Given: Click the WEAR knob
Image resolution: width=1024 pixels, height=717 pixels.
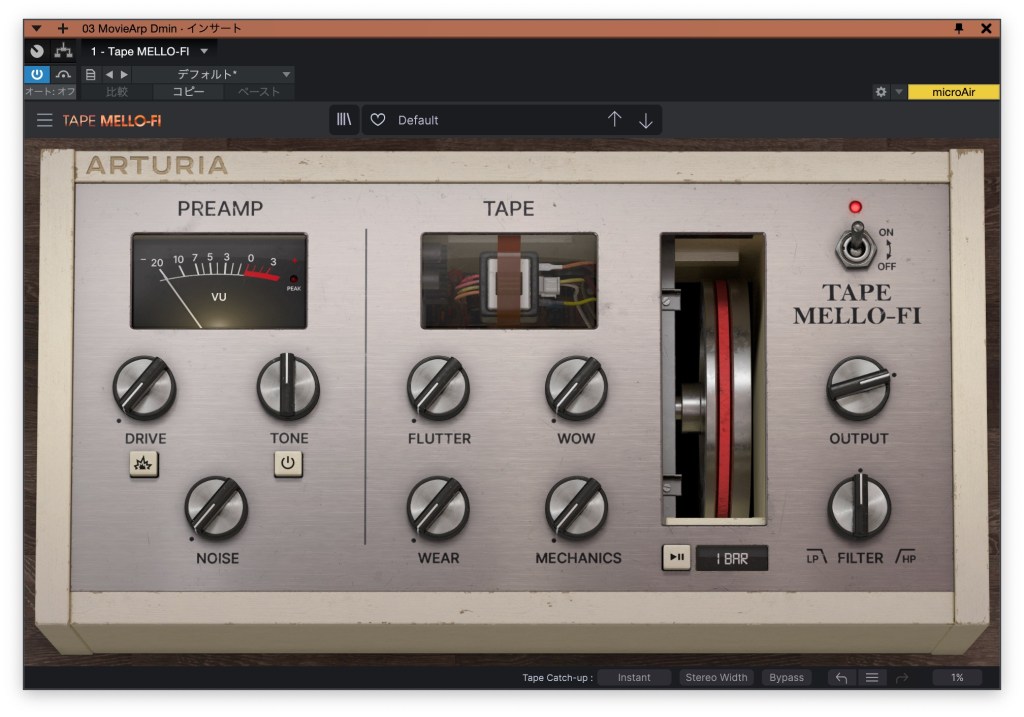Looking at the screenshot, I should tap(438, 508).
